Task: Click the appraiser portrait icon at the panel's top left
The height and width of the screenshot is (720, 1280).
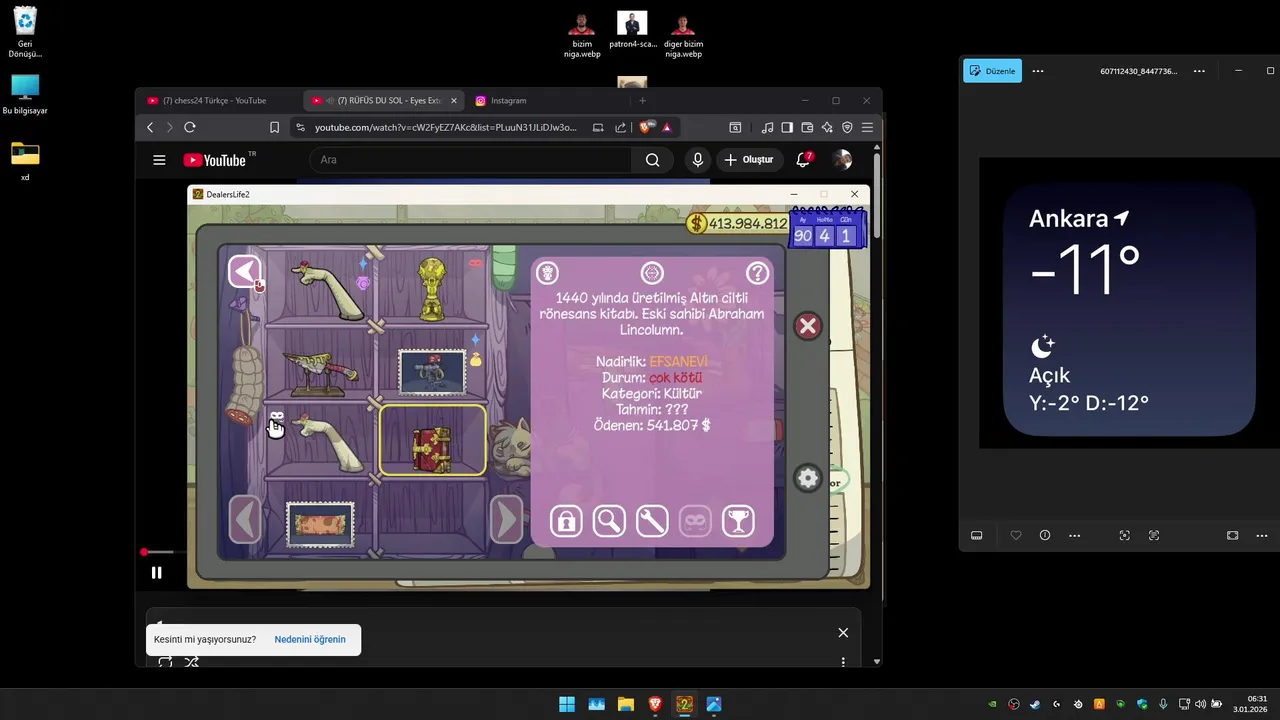Action: pos(547,272)
